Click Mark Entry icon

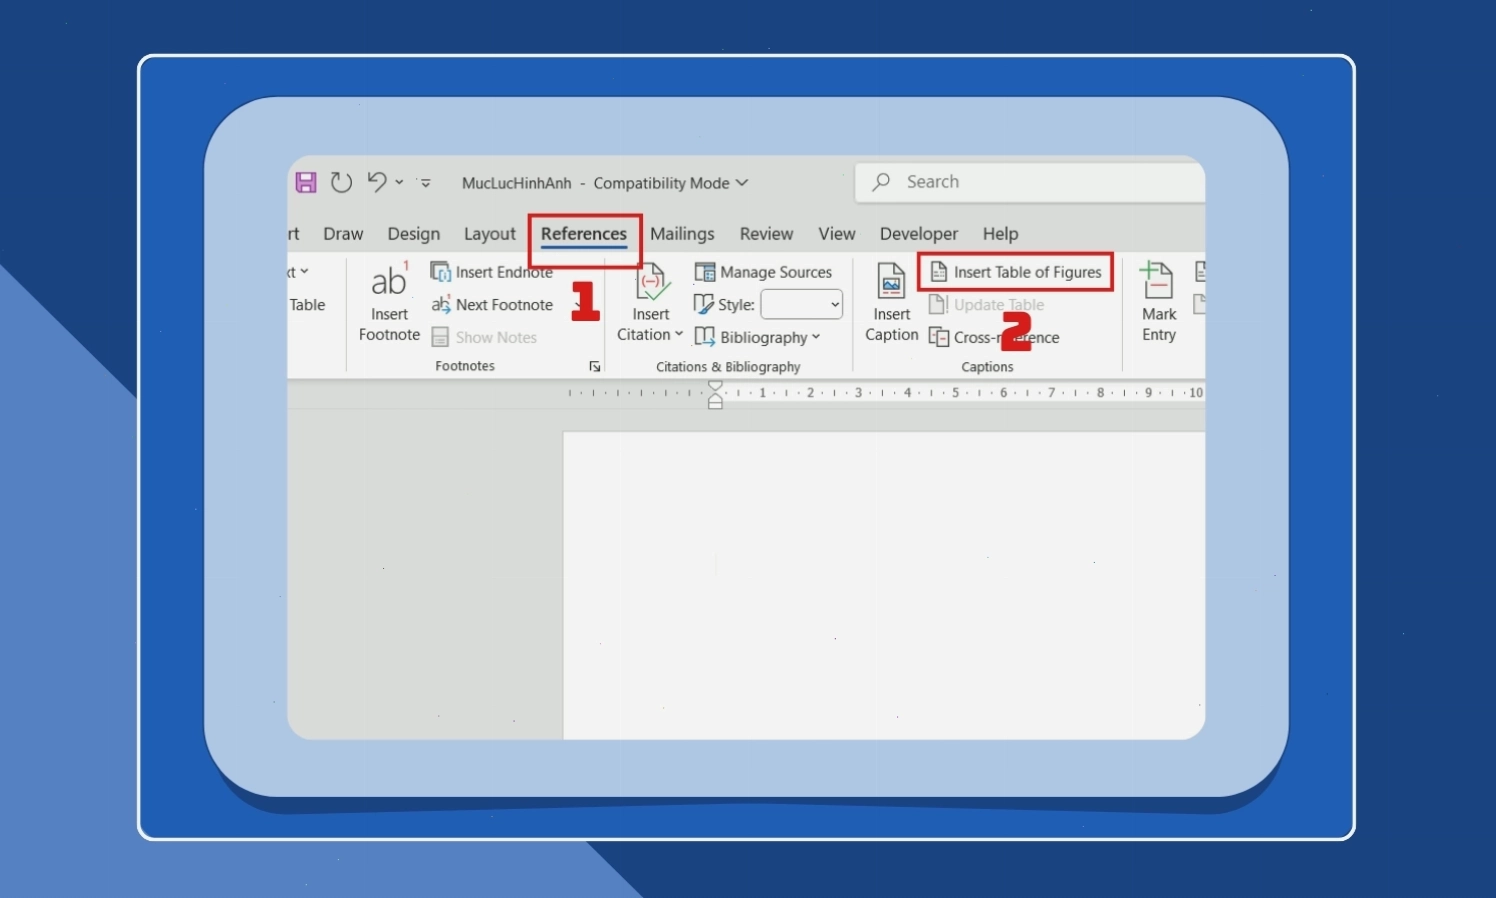tap(1158, 280)
